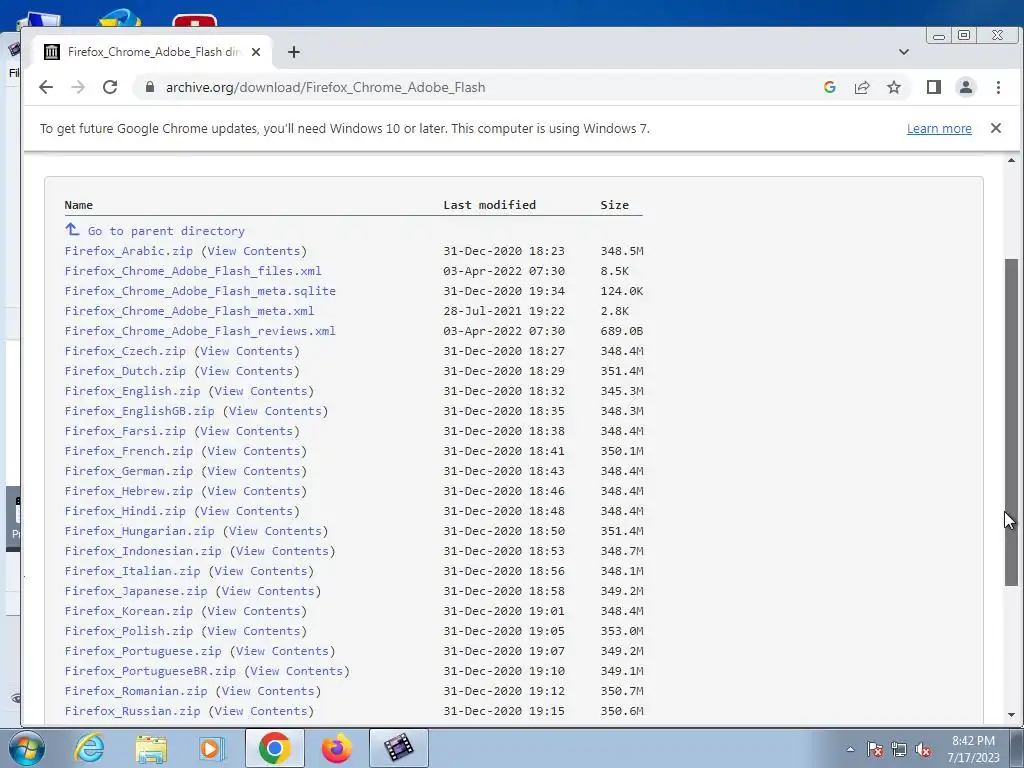Open Firefox_Chrome_Adobe_Flash_meta.sqlite
1024x768 pixels.
click(x=200, y=291)
